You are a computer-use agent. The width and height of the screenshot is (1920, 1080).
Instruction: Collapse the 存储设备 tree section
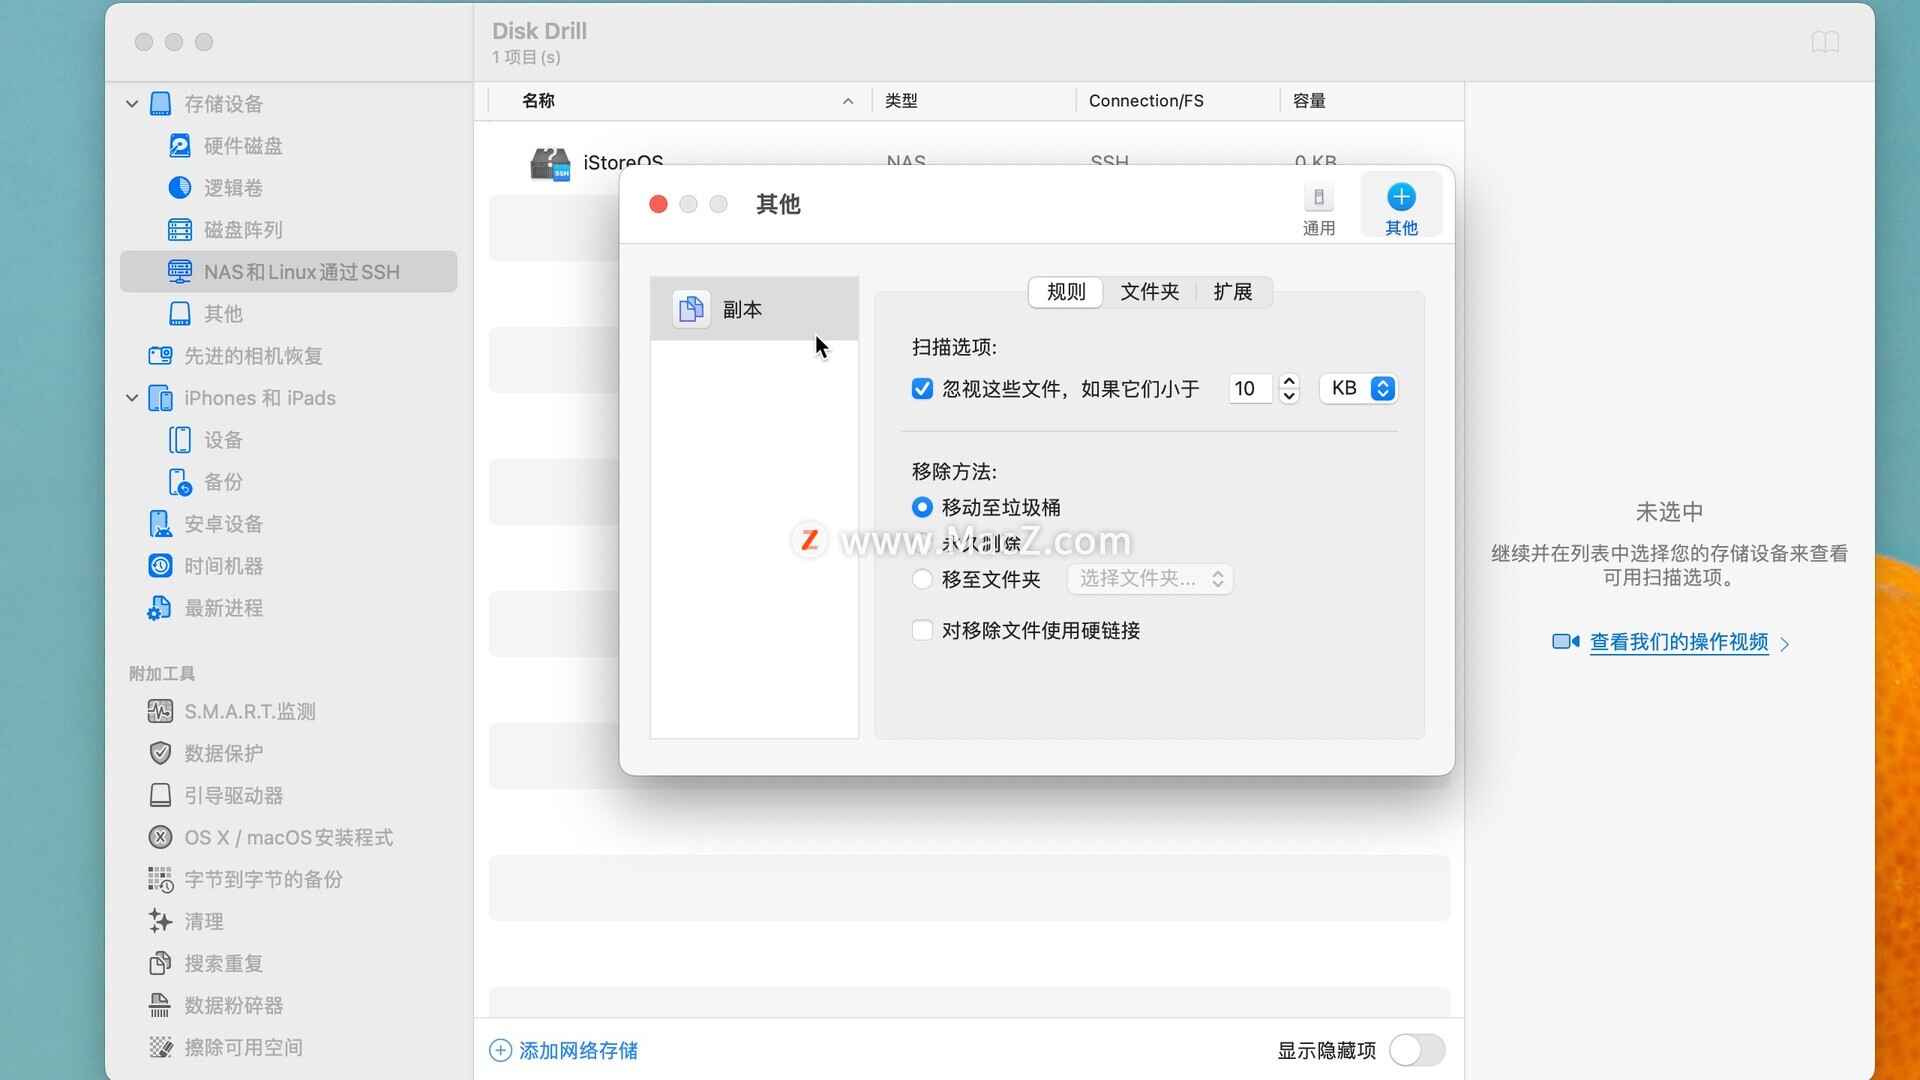pyautogui.click(x=132, y=104)
